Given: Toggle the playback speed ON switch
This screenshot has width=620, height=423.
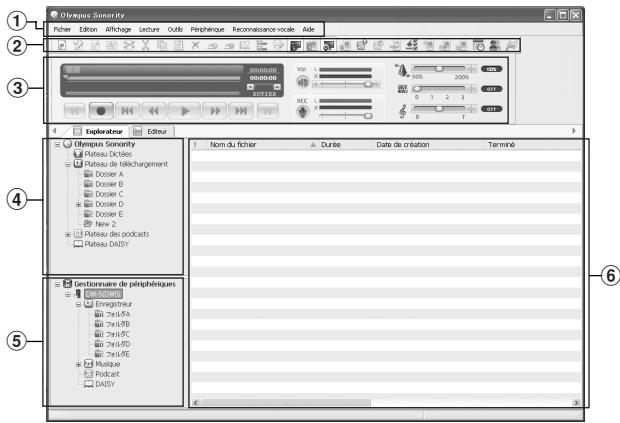Looking at the screenshot, I should pyautogui.click(x=491, y=69).
